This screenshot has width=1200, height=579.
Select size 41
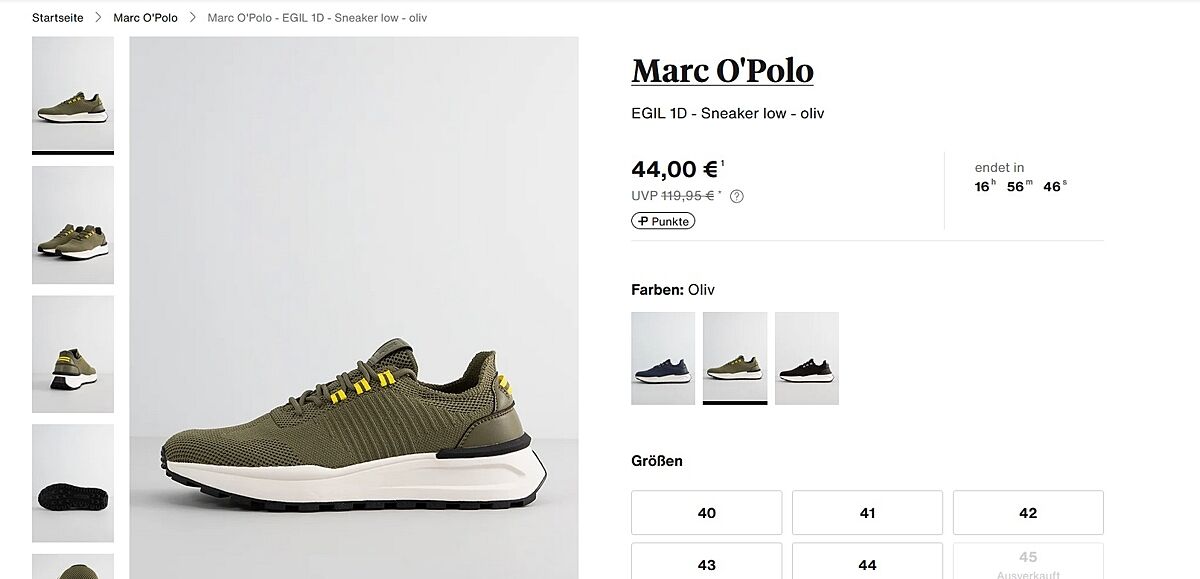(x=867, y=513)
